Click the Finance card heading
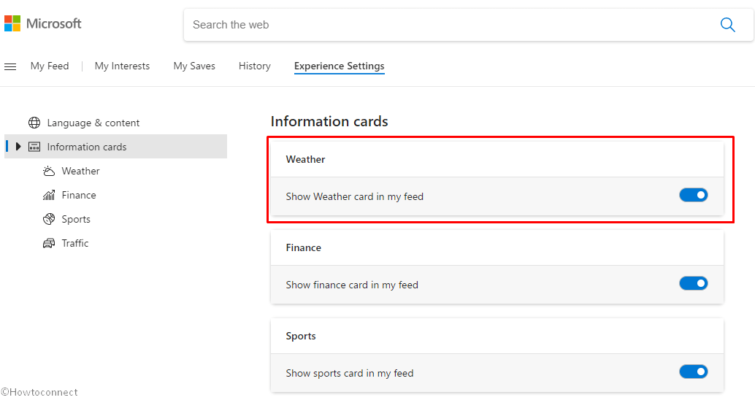This screenshot has width=755, height=400. click(x=303, y=247)
